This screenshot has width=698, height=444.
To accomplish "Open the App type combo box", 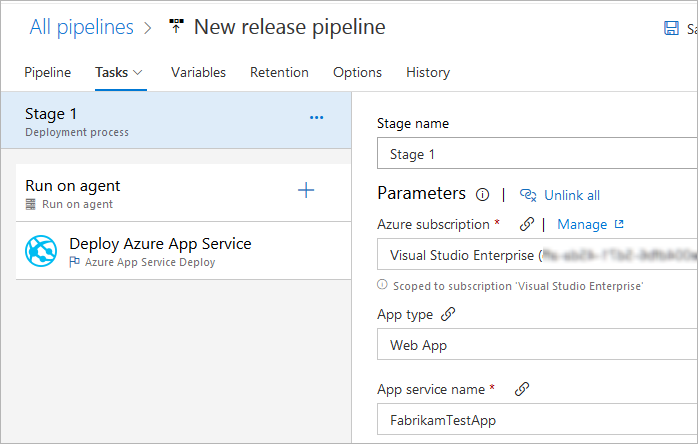I will pos(540,345).
